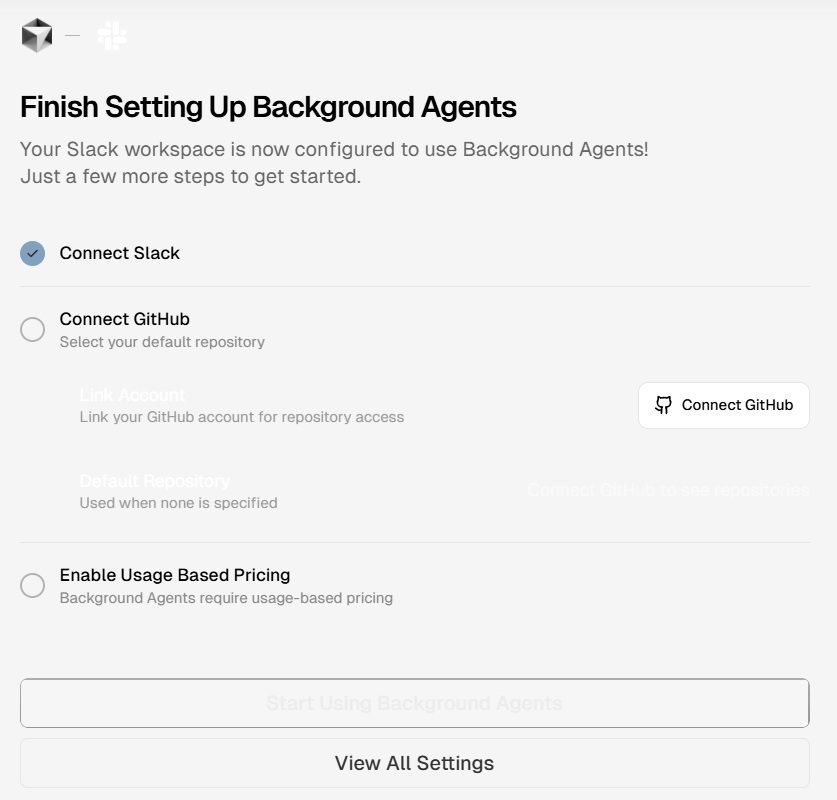Click the Connect GitHub to see repositories text
Screen dimensions: 837x800
667,490
